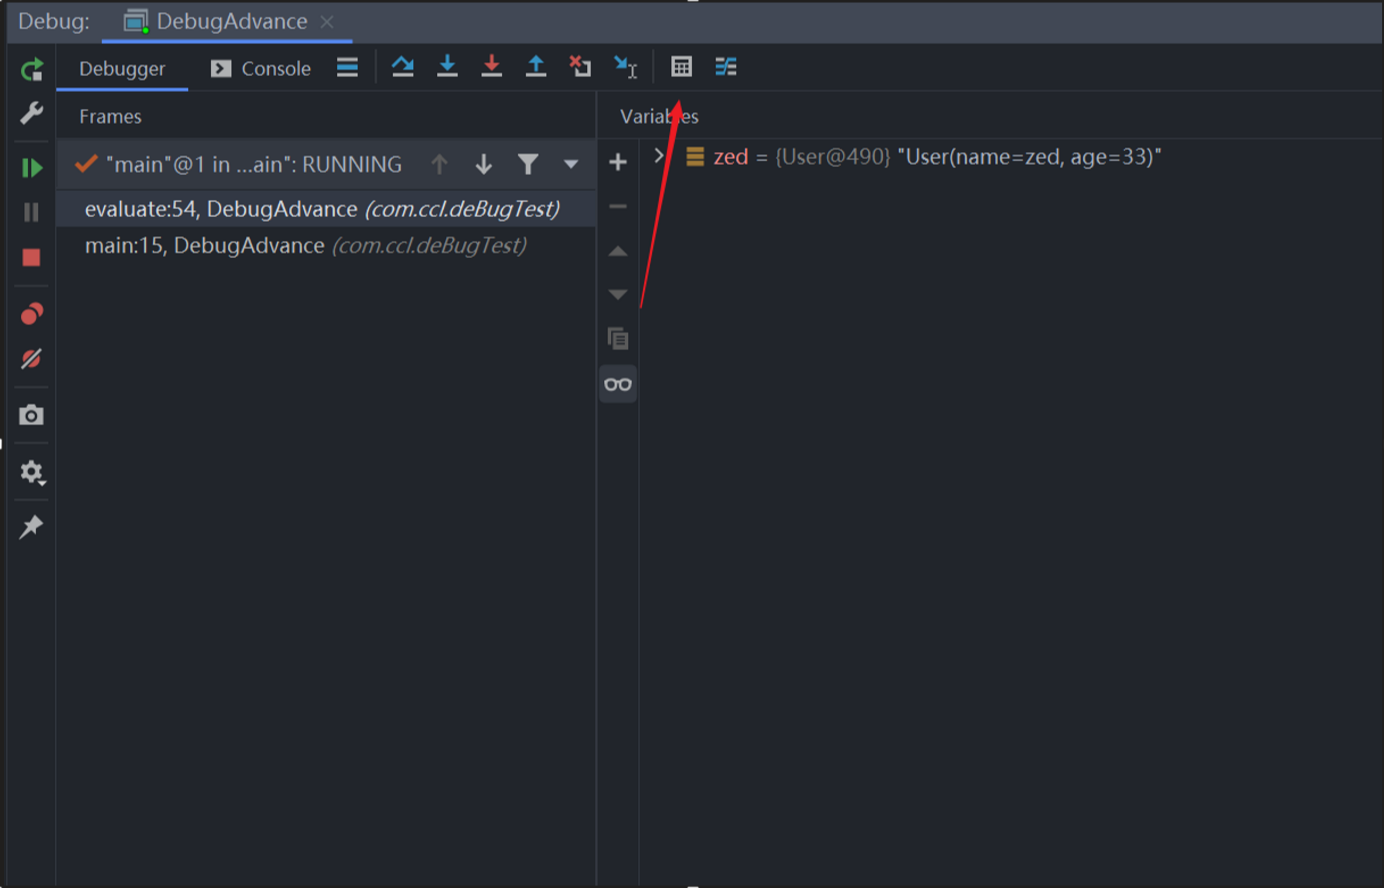The height and width of the screenshot is (888, 1384).
Task: Click the Trace Current Stream Chain icon
Action: pos(726,67)
